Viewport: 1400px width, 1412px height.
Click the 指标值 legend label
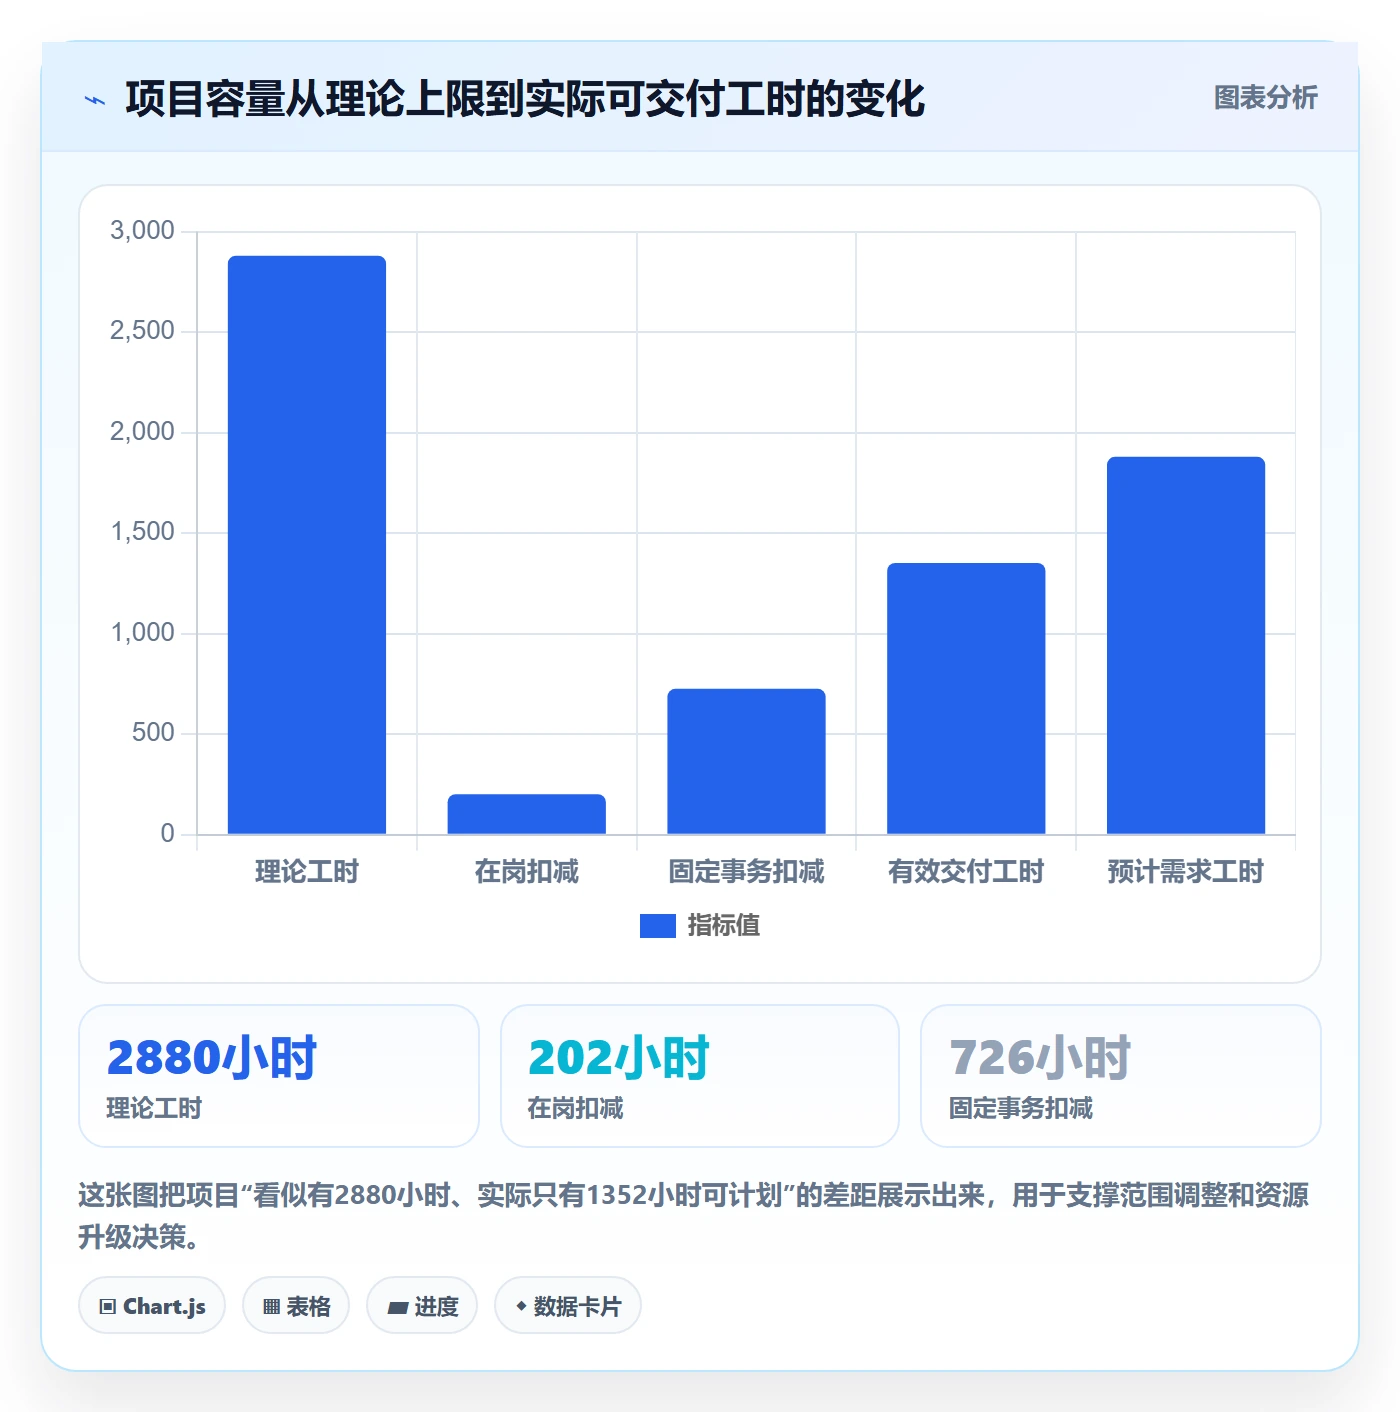724,926
